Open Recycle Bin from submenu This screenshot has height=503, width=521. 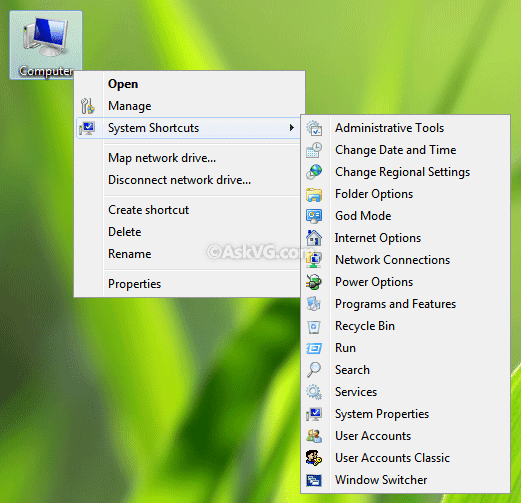[405, 326]
